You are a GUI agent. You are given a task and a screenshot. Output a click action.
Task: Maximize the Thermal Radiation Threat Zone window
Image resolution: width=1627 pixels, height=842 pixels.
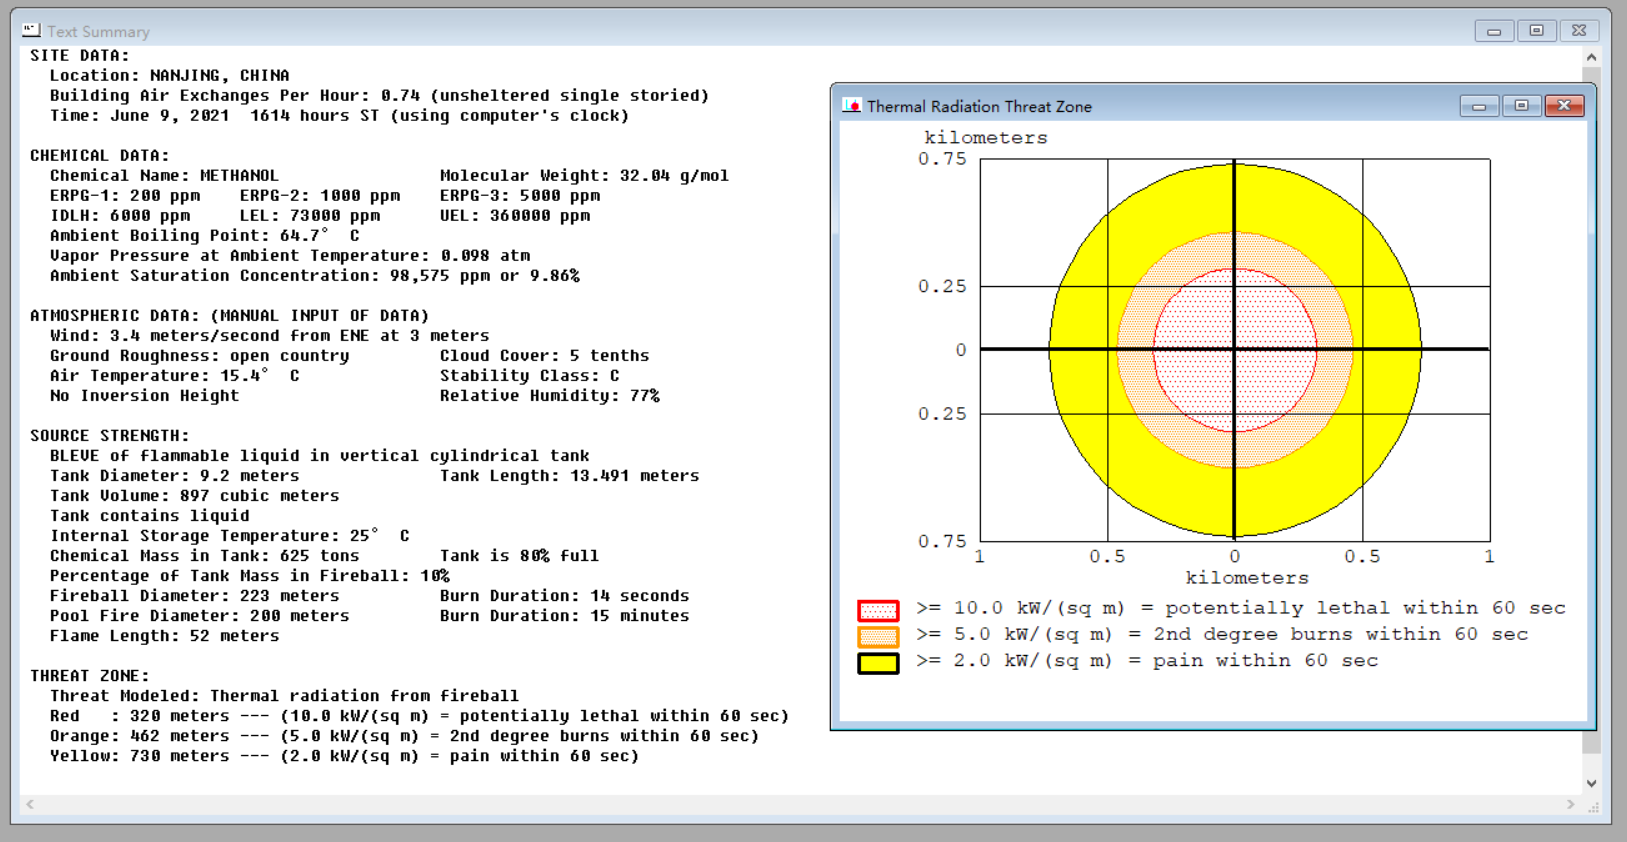[x=1521, y=105]
